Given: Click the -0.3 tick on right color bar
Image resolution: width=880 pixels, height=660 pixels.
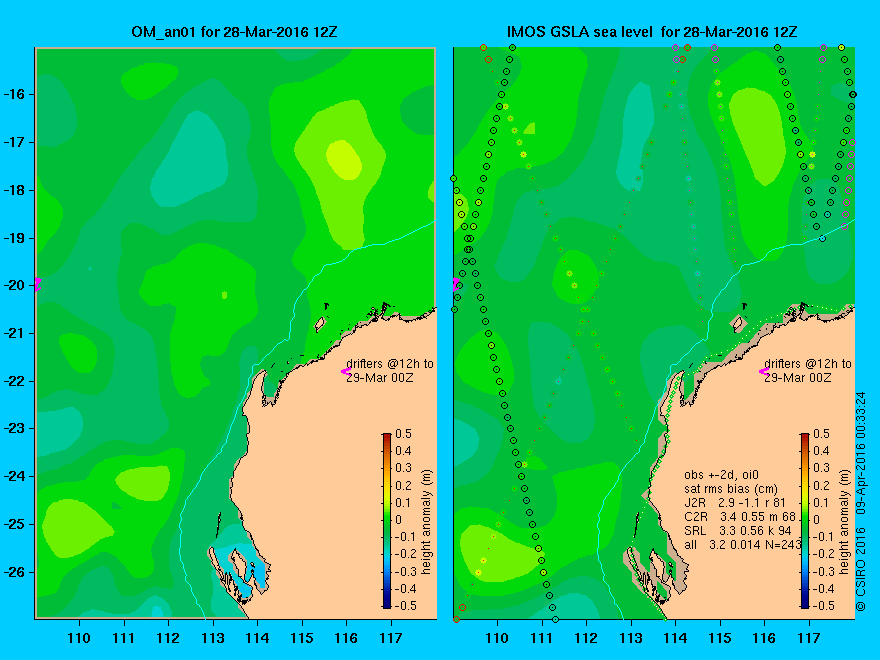Looking at the screenshot, I should click(823, 571).
